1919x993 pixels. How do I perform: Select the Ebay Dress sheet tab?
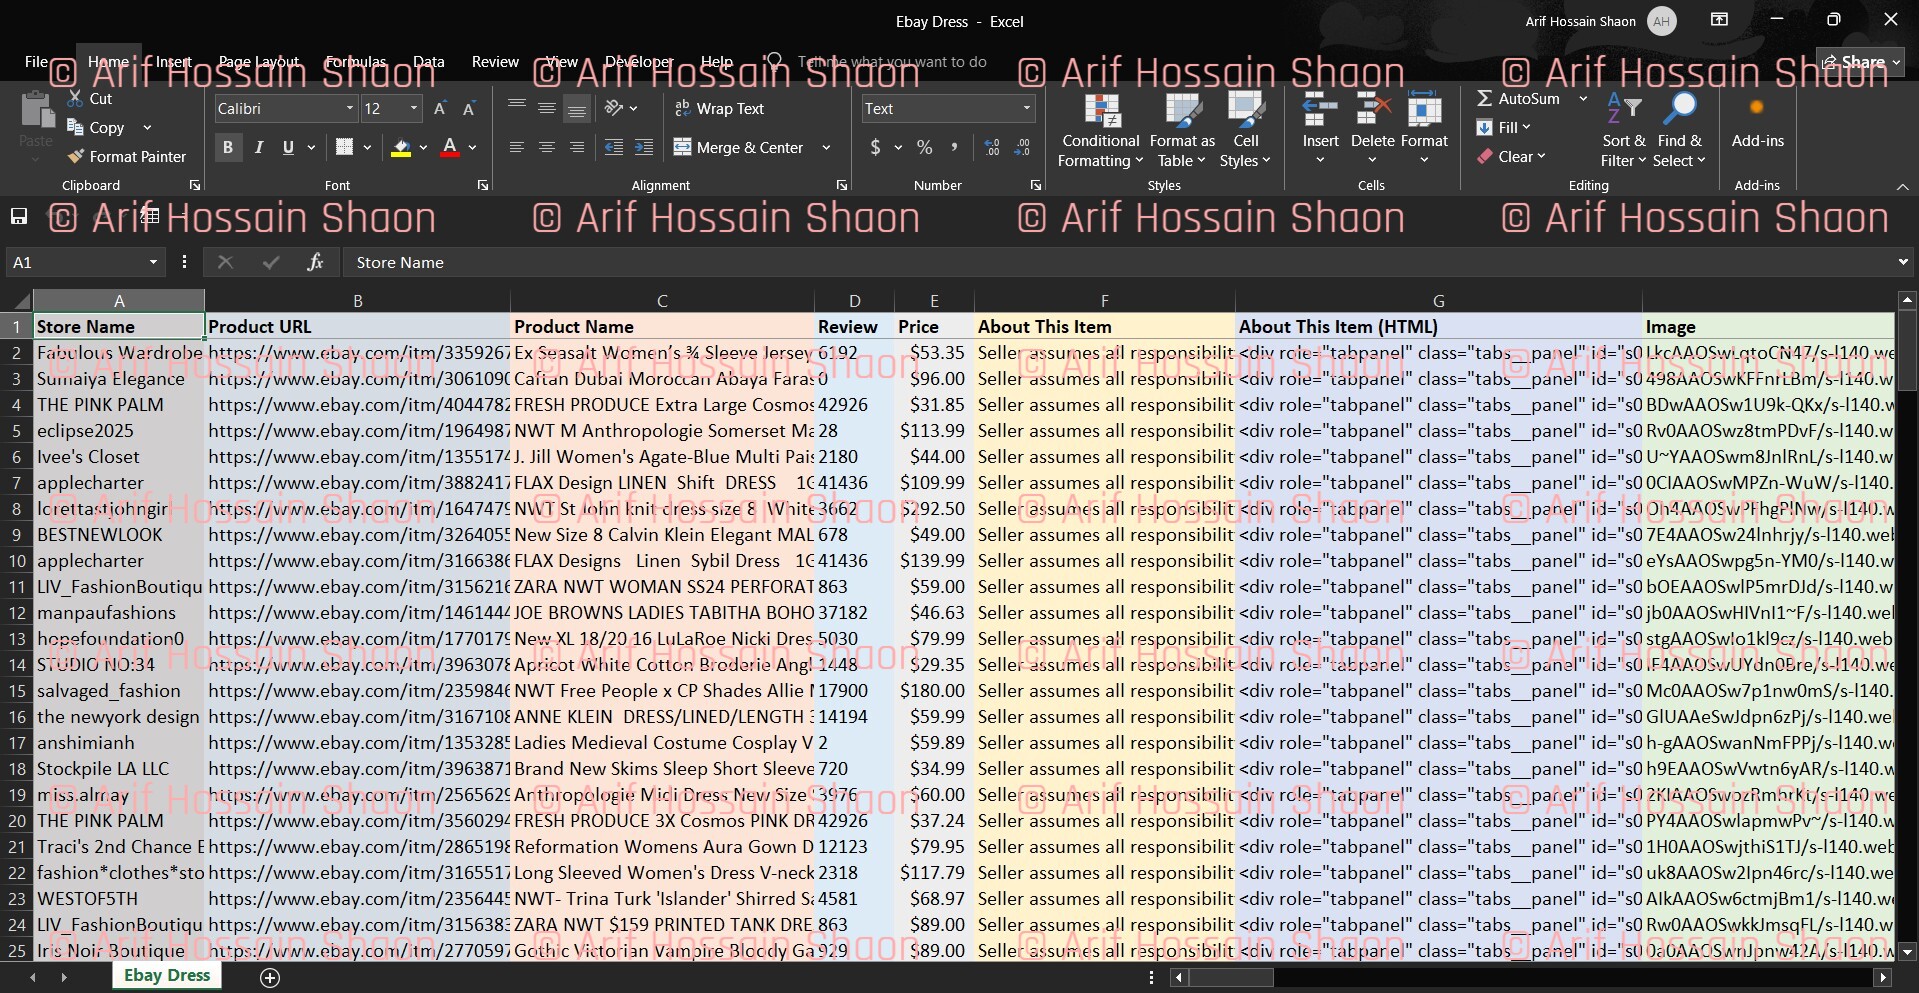tap(167, 976)
